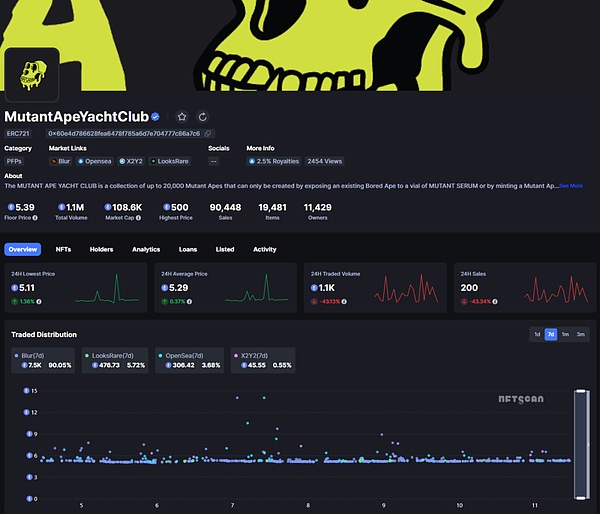Click the favorite star icon beside collection name
The width and height of the screenshot is (600, 514).
[x=182, y=117]
